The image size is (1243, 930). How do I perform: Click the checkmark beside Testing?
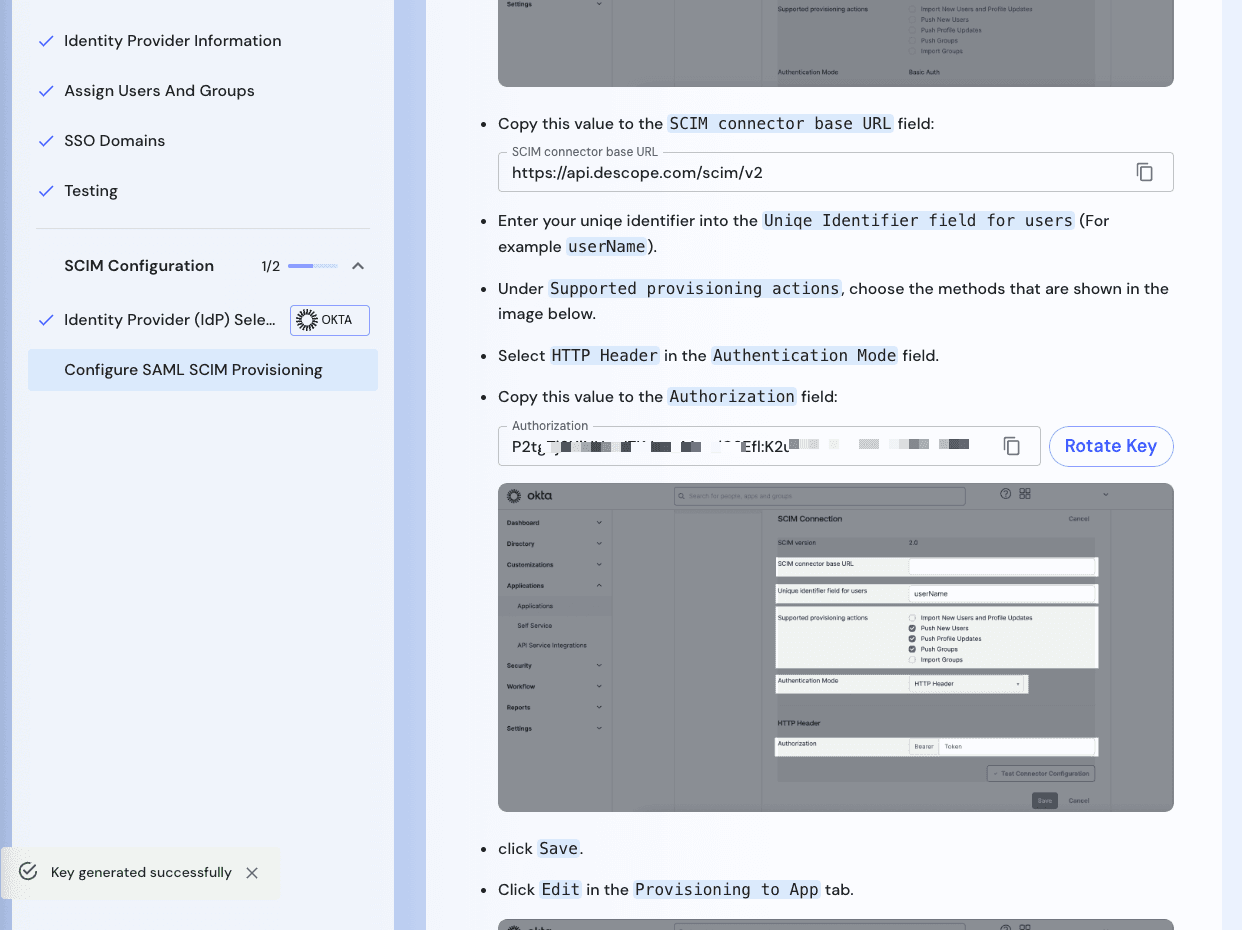(x=45, y=190)
